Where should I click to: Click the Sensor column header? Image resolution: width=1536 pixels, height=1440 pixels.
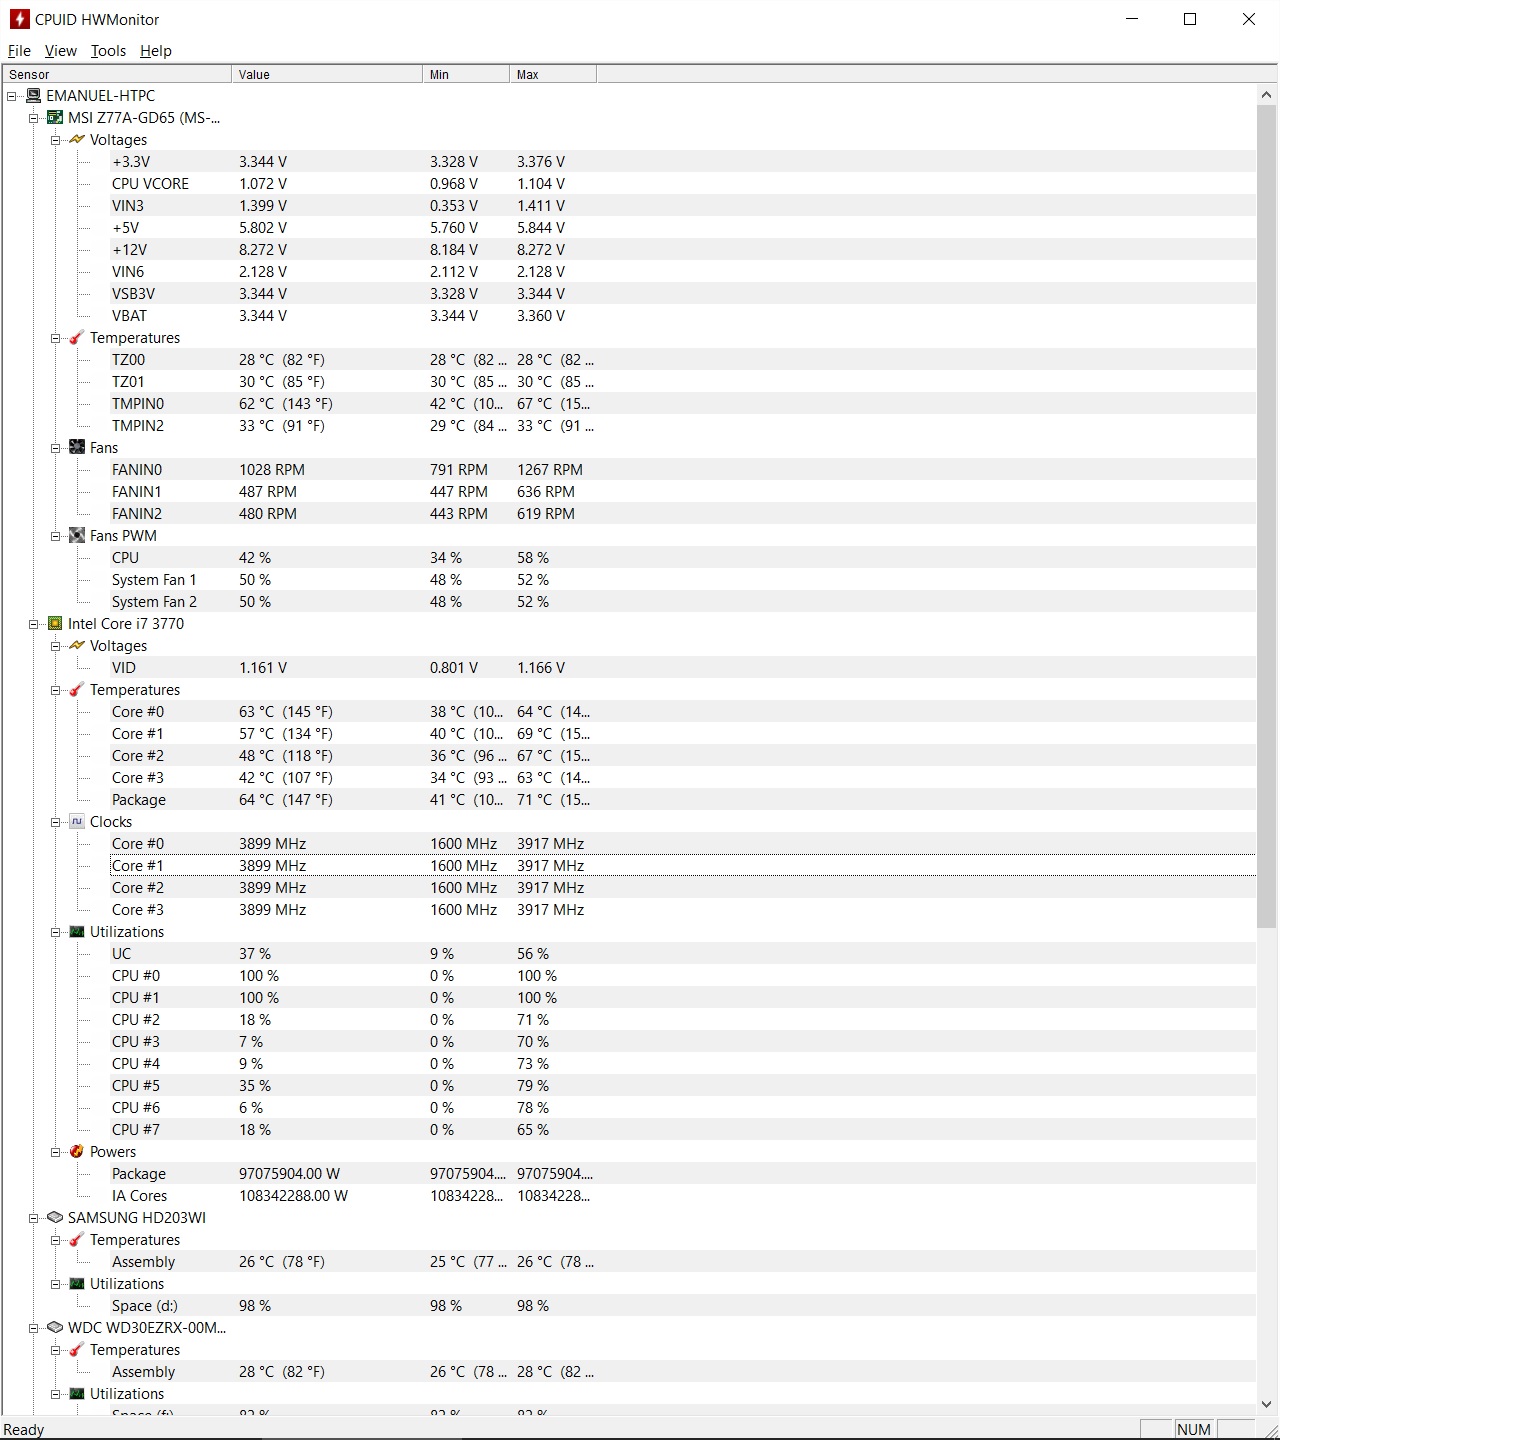click(117, 74)
